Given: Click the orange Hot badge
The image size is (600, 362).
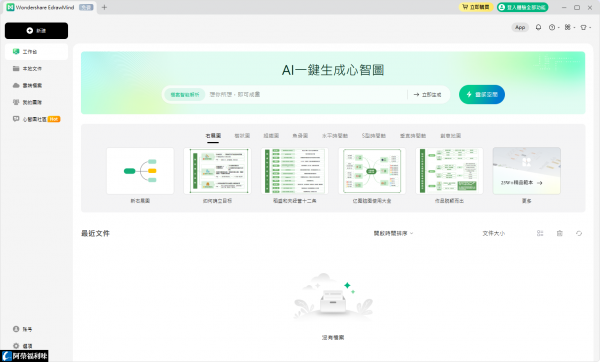Looking at the screenshot, I should click(x=54, y=119).
